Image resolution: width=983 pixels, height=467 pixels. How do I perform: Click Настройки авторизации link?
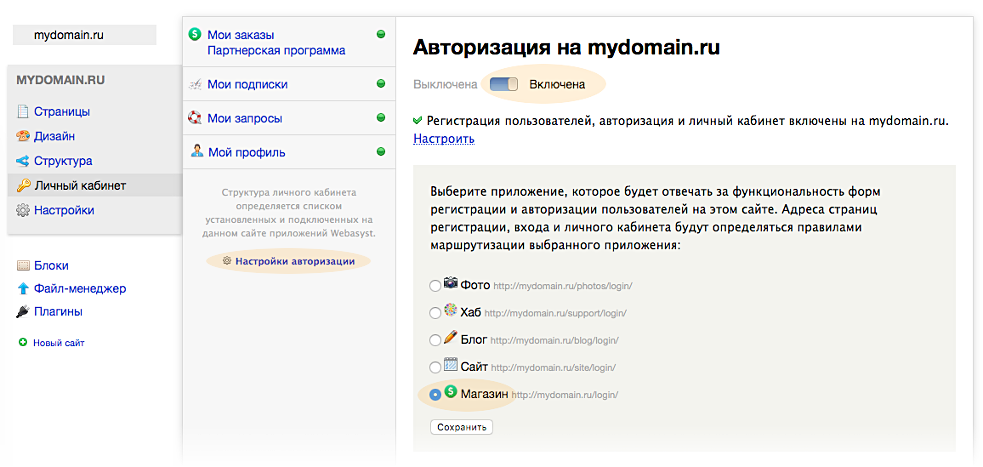coord(295,261)
